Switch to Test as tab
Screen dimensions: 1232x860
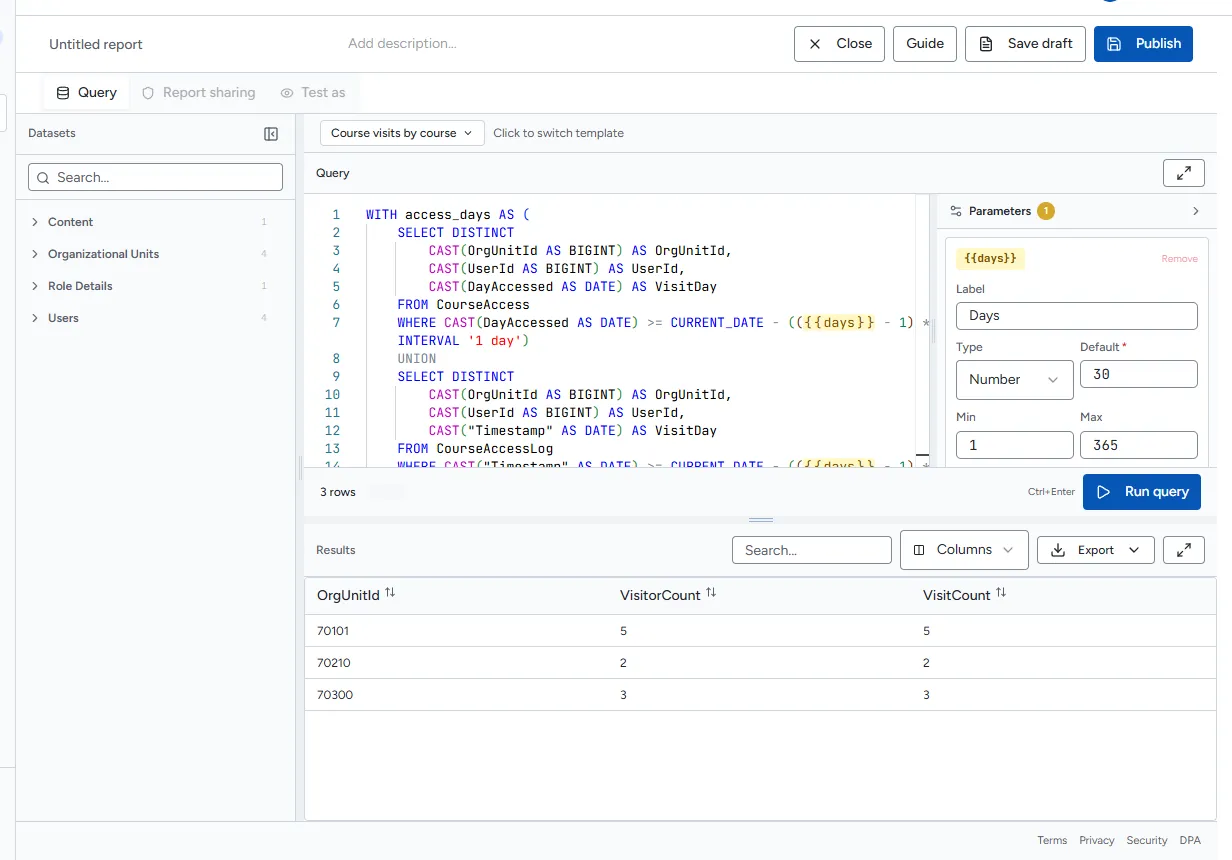[x=313, y=93]
